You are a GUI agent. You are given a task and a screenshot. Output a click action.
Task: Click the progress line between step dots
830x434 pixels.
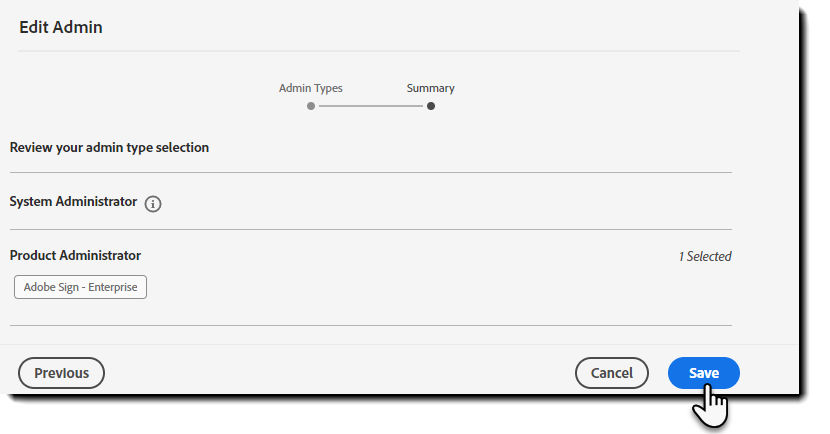click(x=371, y=106)
